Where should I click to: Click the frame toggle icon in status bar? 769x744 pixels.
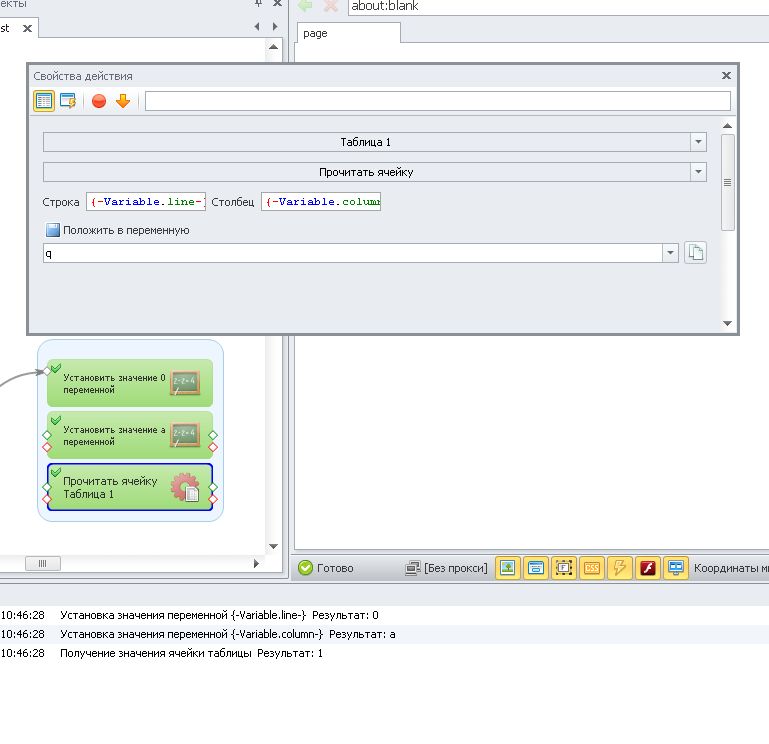pos(564,568)
